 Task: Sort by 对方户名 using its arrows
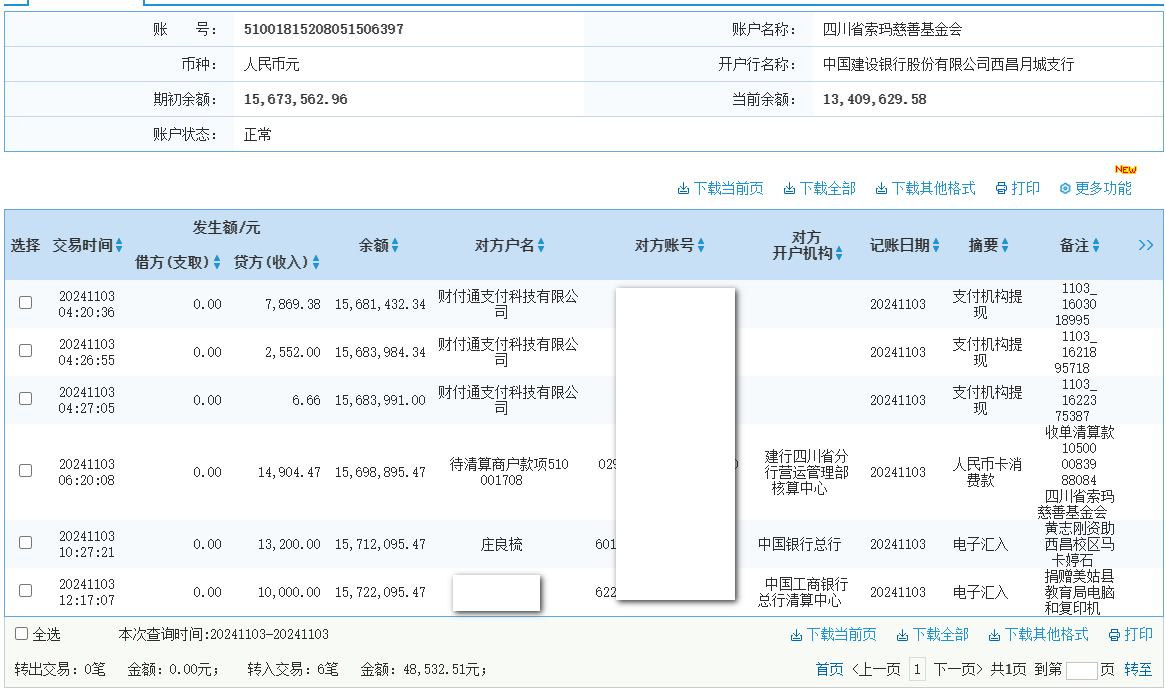coord(541,245)
